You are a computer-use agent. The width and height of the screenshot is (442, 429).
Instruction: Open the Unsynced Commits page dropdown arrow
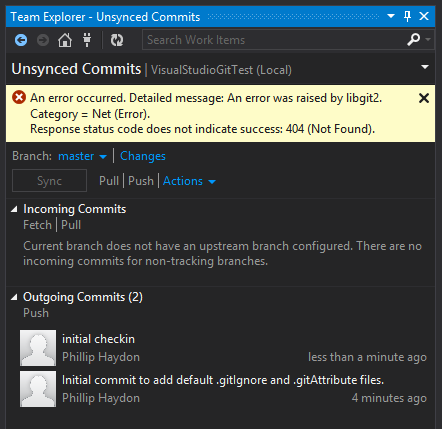425,67
